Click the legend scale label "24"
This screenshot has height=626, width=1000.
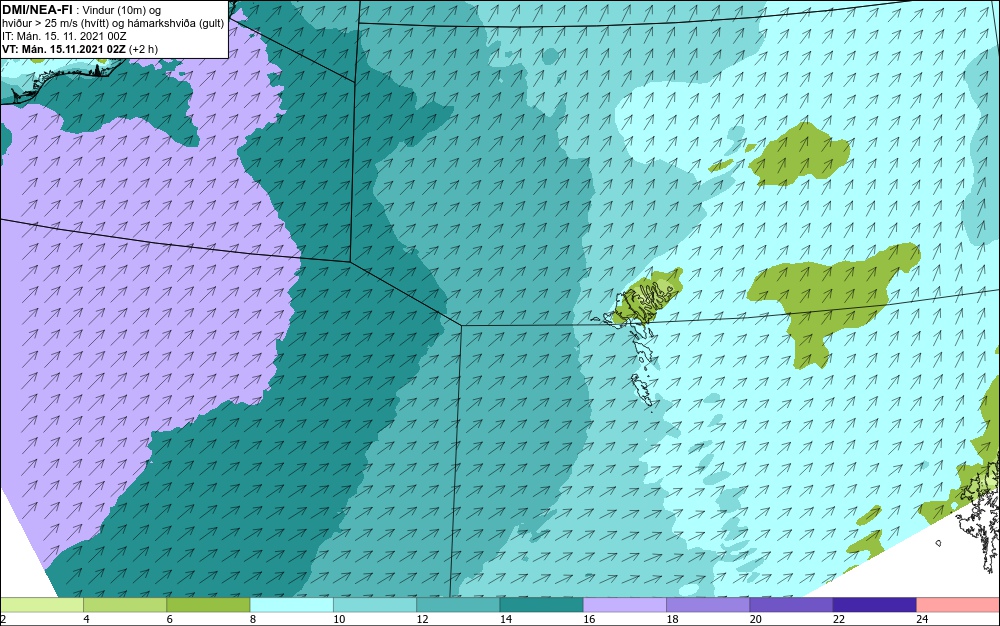[922, 619]
